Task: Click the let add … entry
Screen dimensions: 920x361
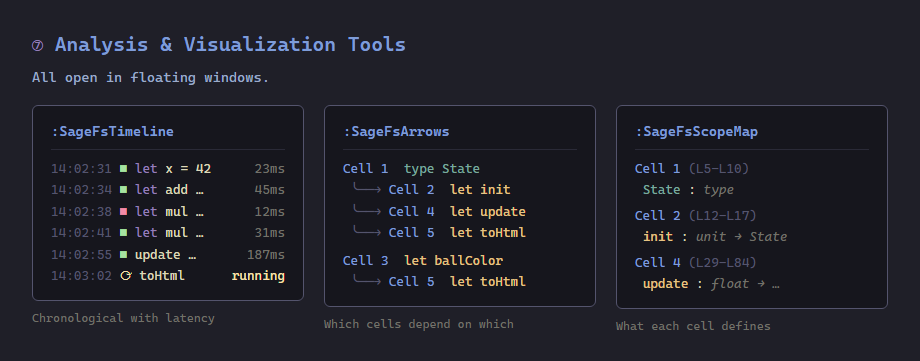Action: pyautogui.click(x=169, y=190)
